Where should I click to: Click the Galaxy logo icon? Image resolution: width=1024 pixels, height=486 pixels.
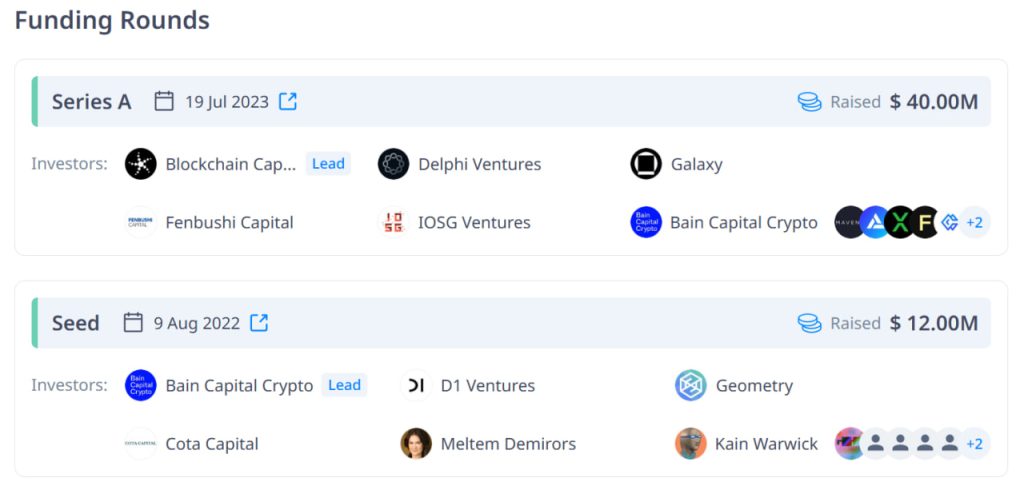647,164
